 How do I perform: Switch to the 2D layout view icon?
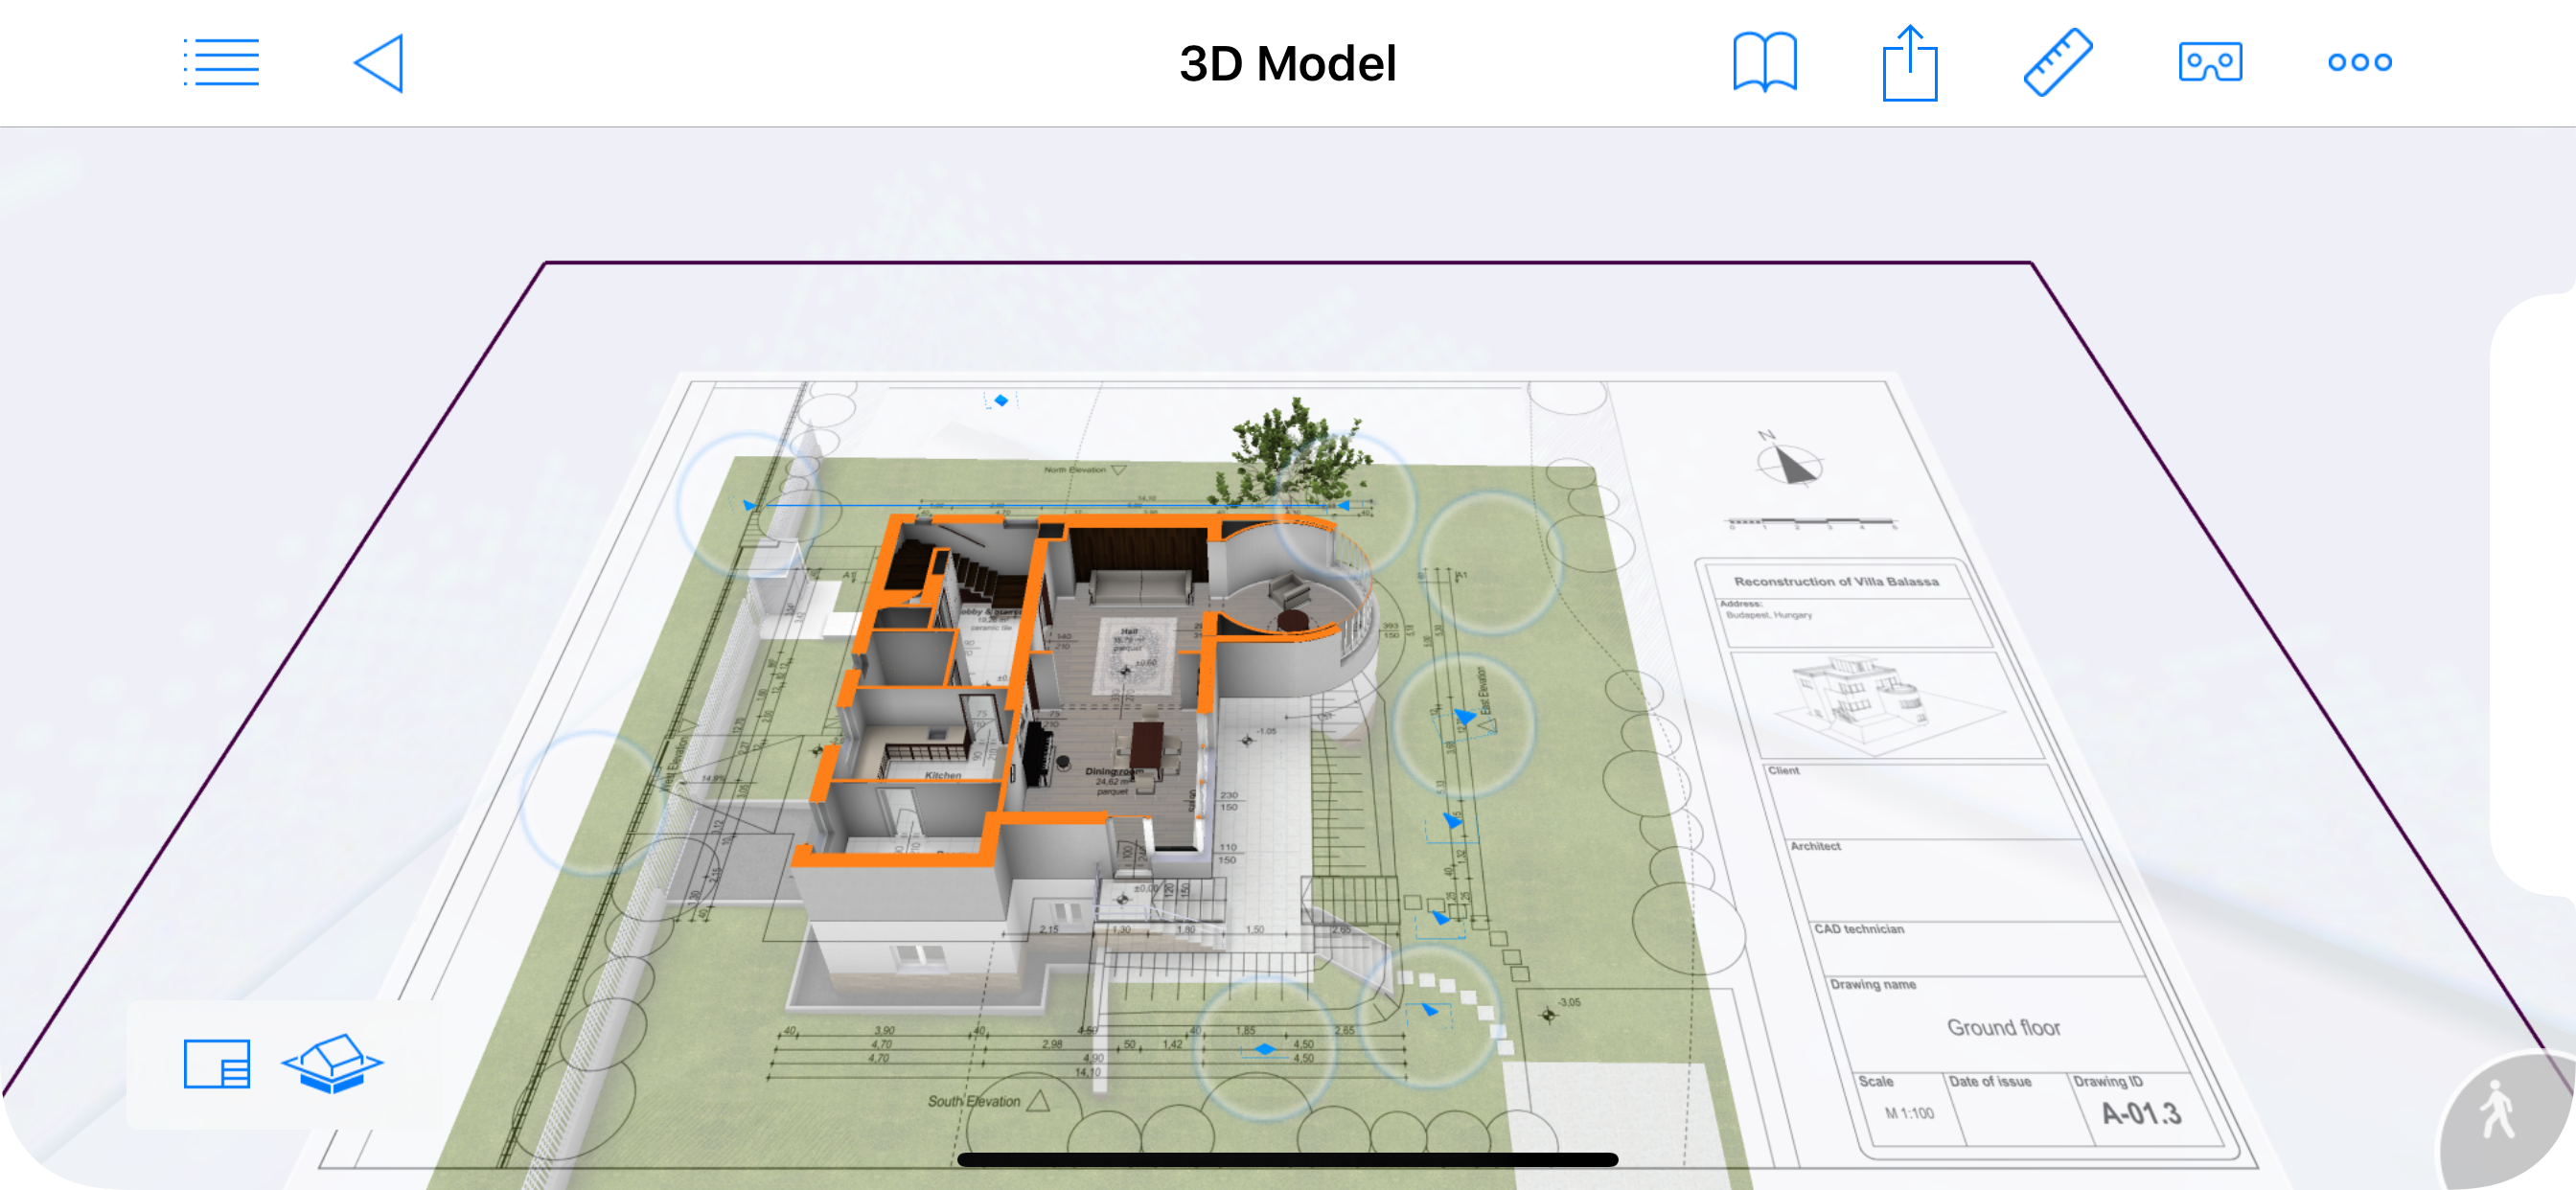click(216, 1063)
